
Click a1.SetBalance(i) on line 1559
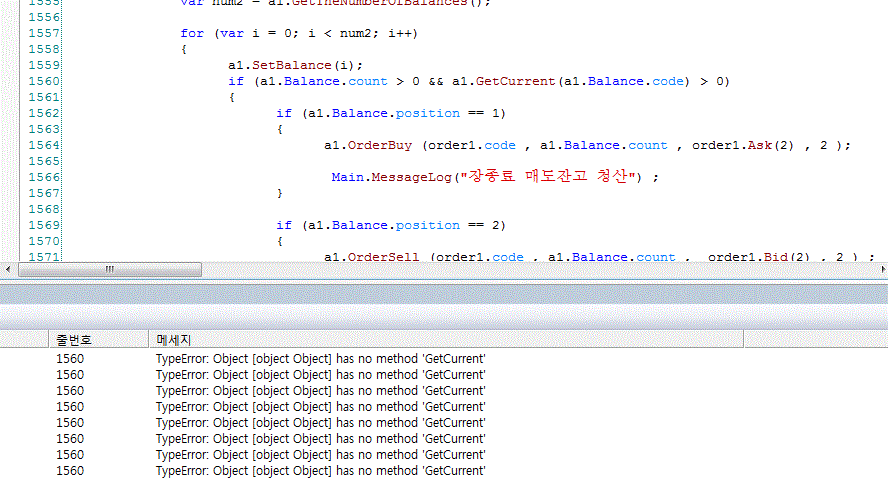296,65
